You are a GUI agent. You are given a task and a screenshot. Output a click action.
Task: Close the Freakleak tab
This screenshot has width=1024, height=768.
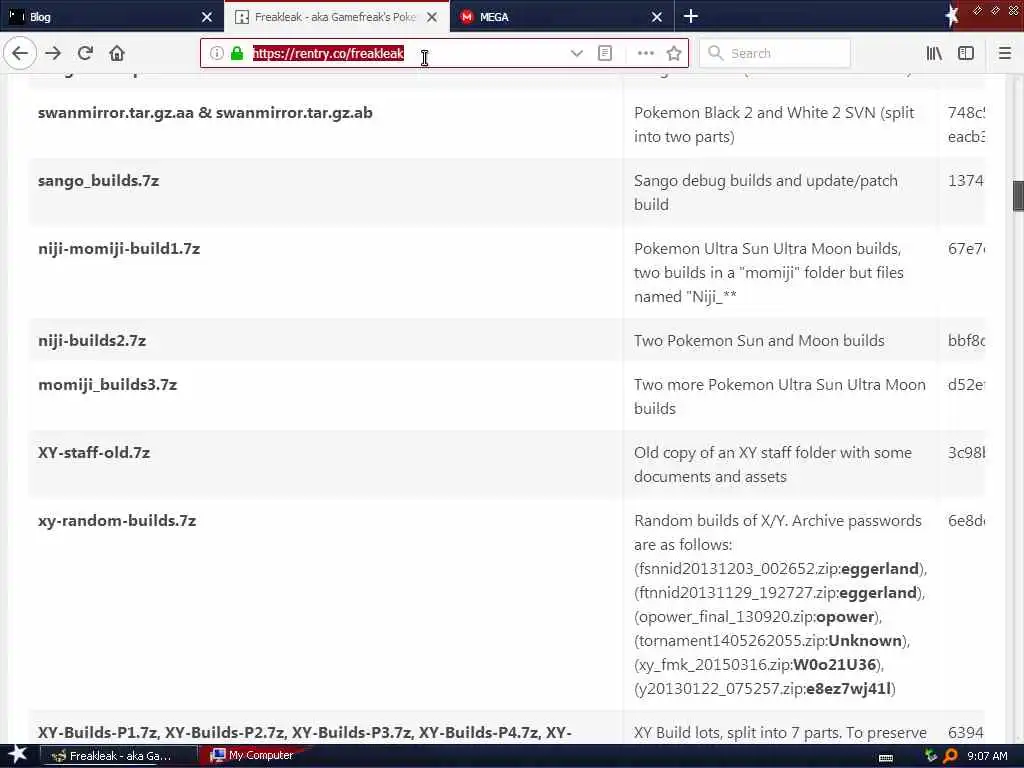coord(432,17)
